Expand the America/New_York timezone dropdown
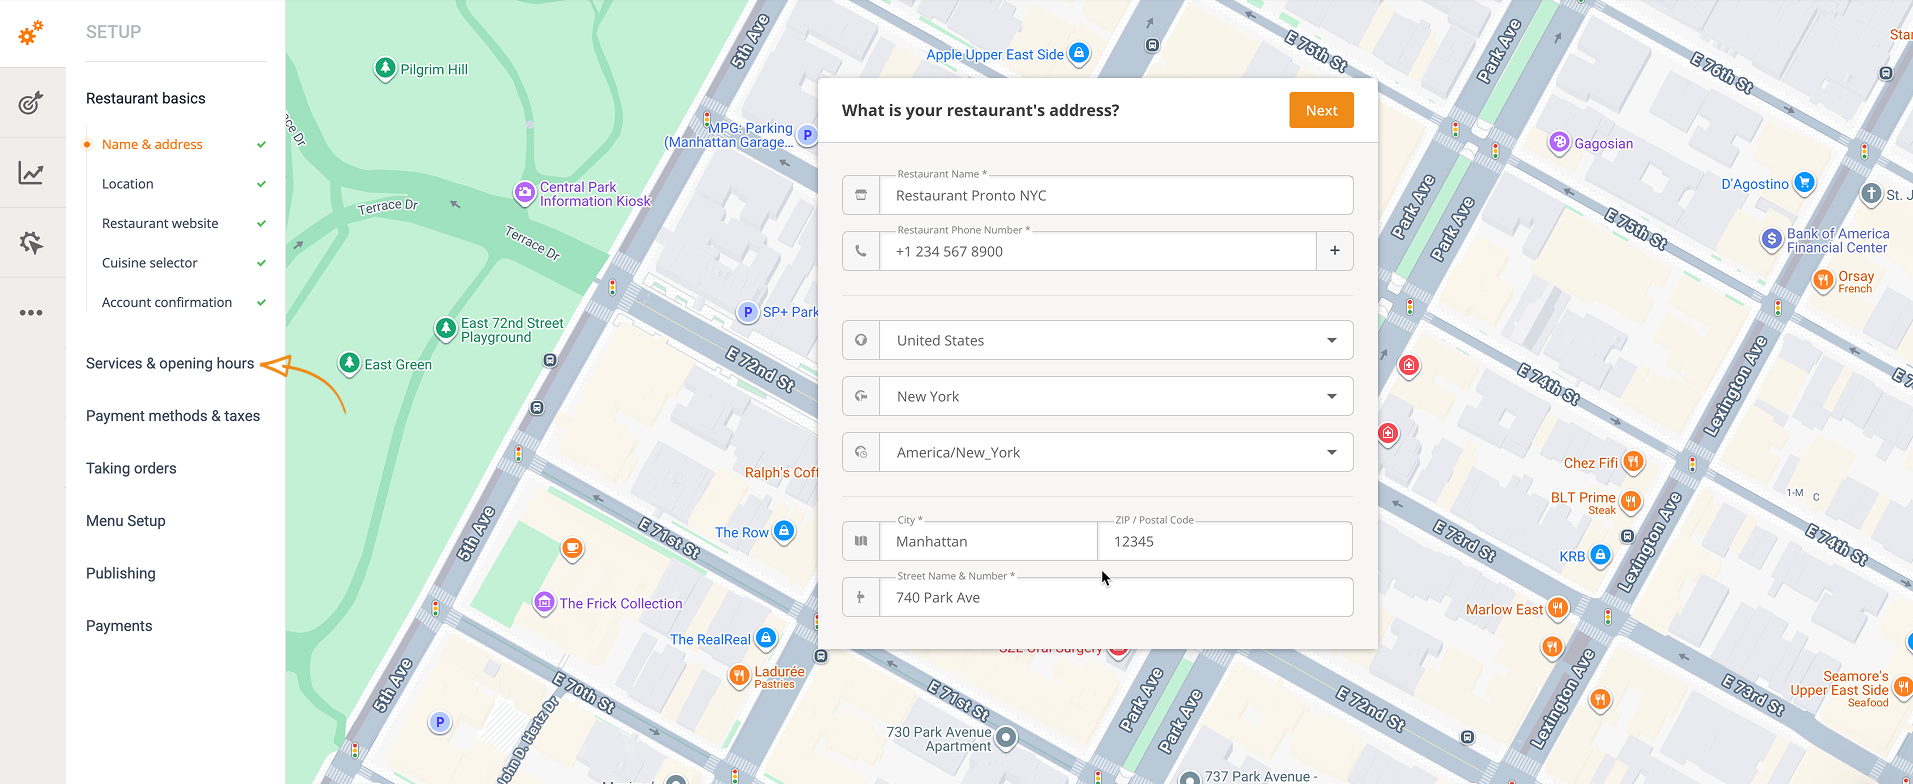Image resolution: width=1913 pixels, height=784 pixels. [x=1331, y=453]
